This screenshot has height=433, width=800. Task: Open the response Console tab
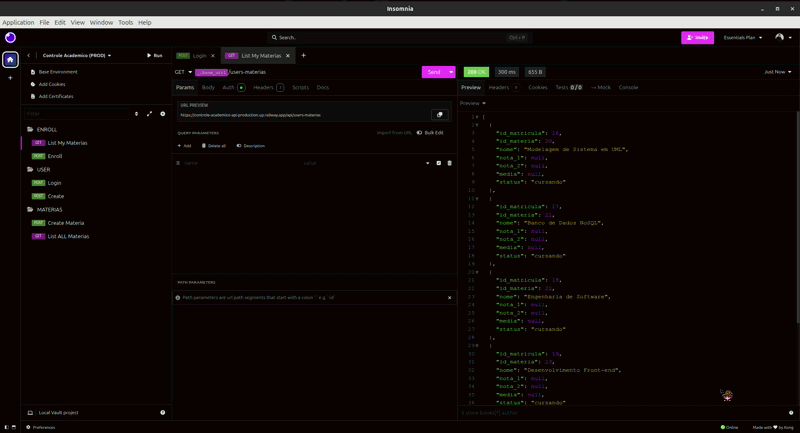click(629, 87)
